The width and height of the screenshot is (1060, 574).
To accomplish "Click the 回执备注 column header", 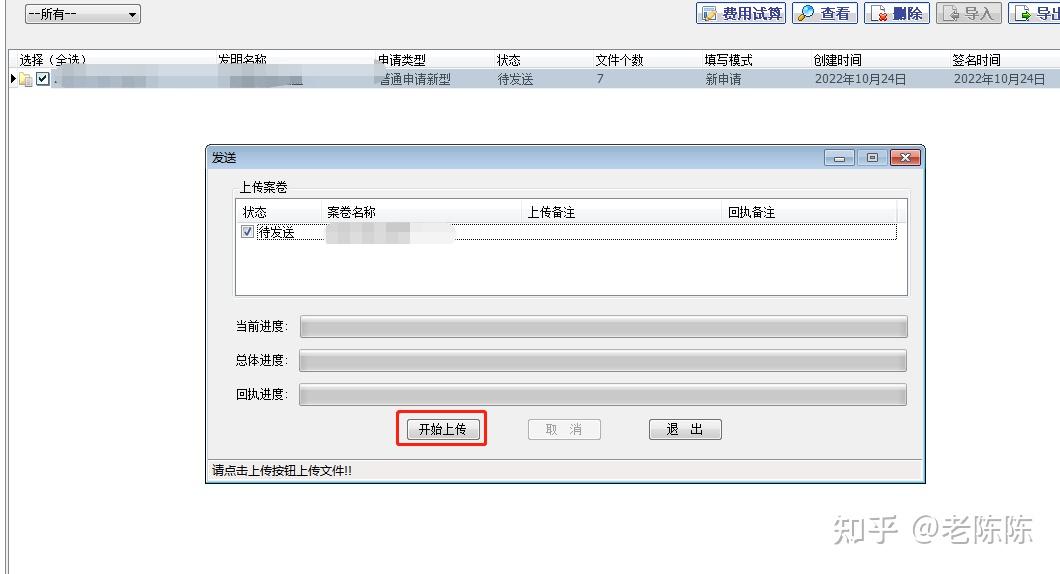I will point(751,212).
